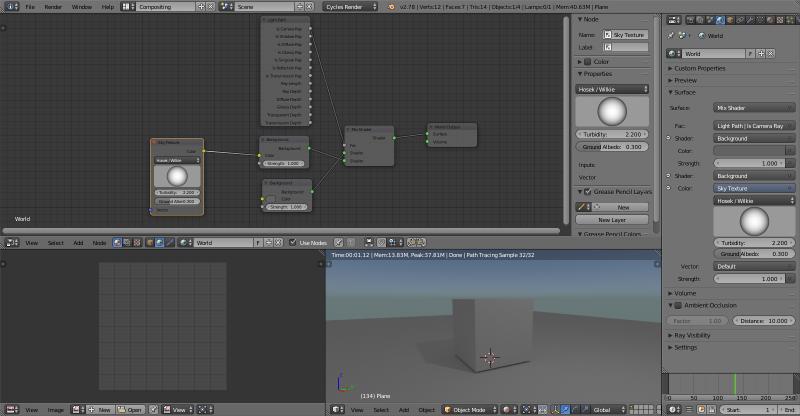Open the Cycles Render engine dropdown
This screenshot has height=416, width=800.
pyautogui.click(x=349, y=6)
